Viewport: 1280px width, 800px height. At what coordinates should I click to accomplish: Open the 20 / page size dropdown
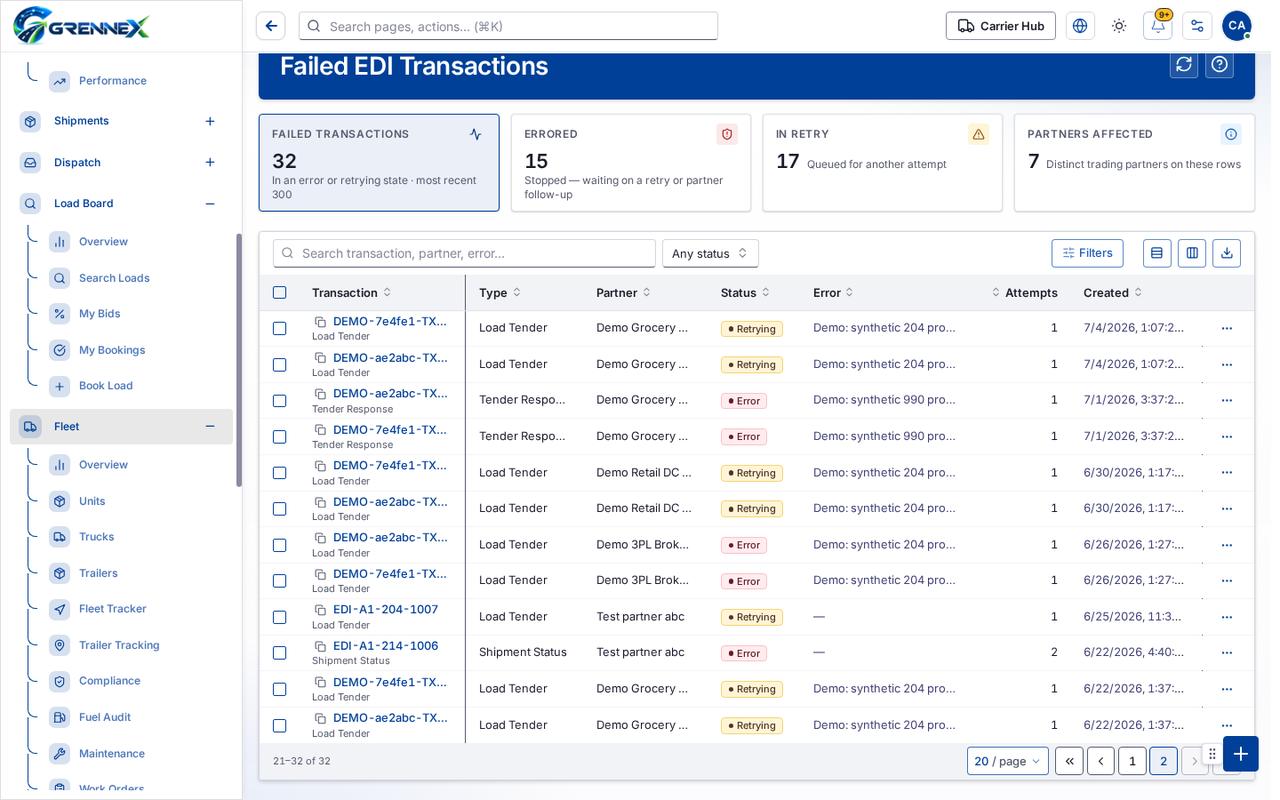click(x=1007, y=761)
